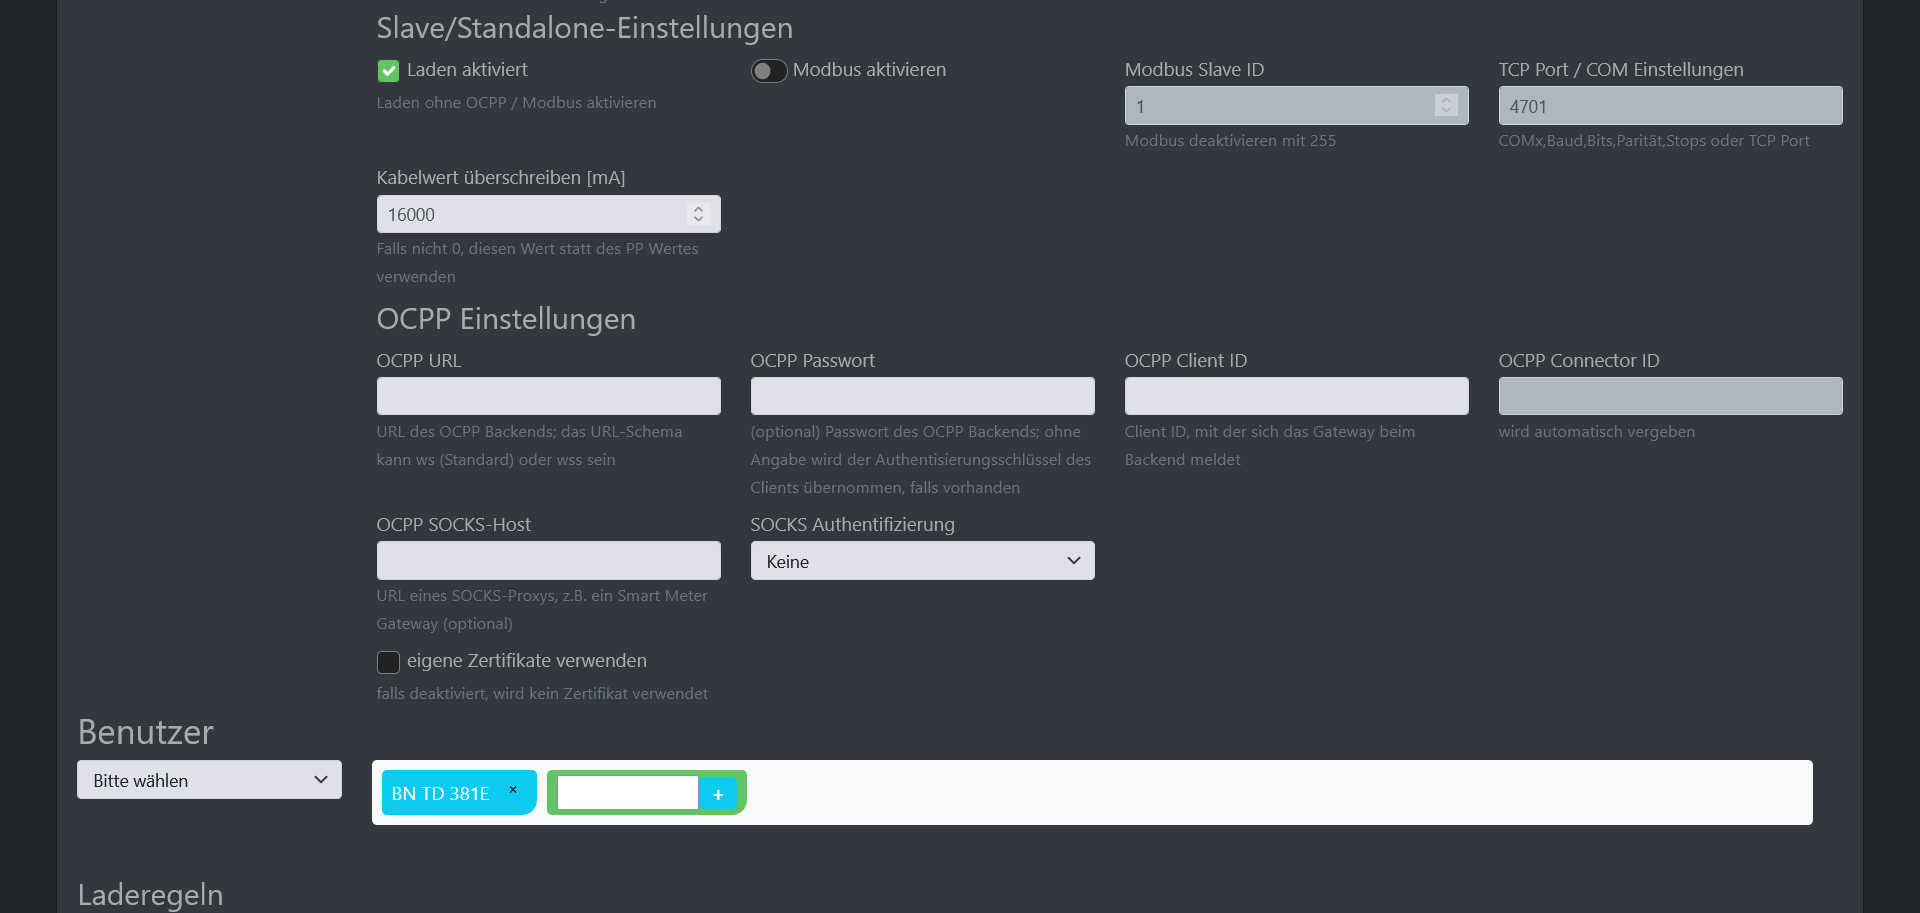The image size is (1920, 913).
Task: Check eigene Zertifikate verwenden box
Action: (388, 662)
